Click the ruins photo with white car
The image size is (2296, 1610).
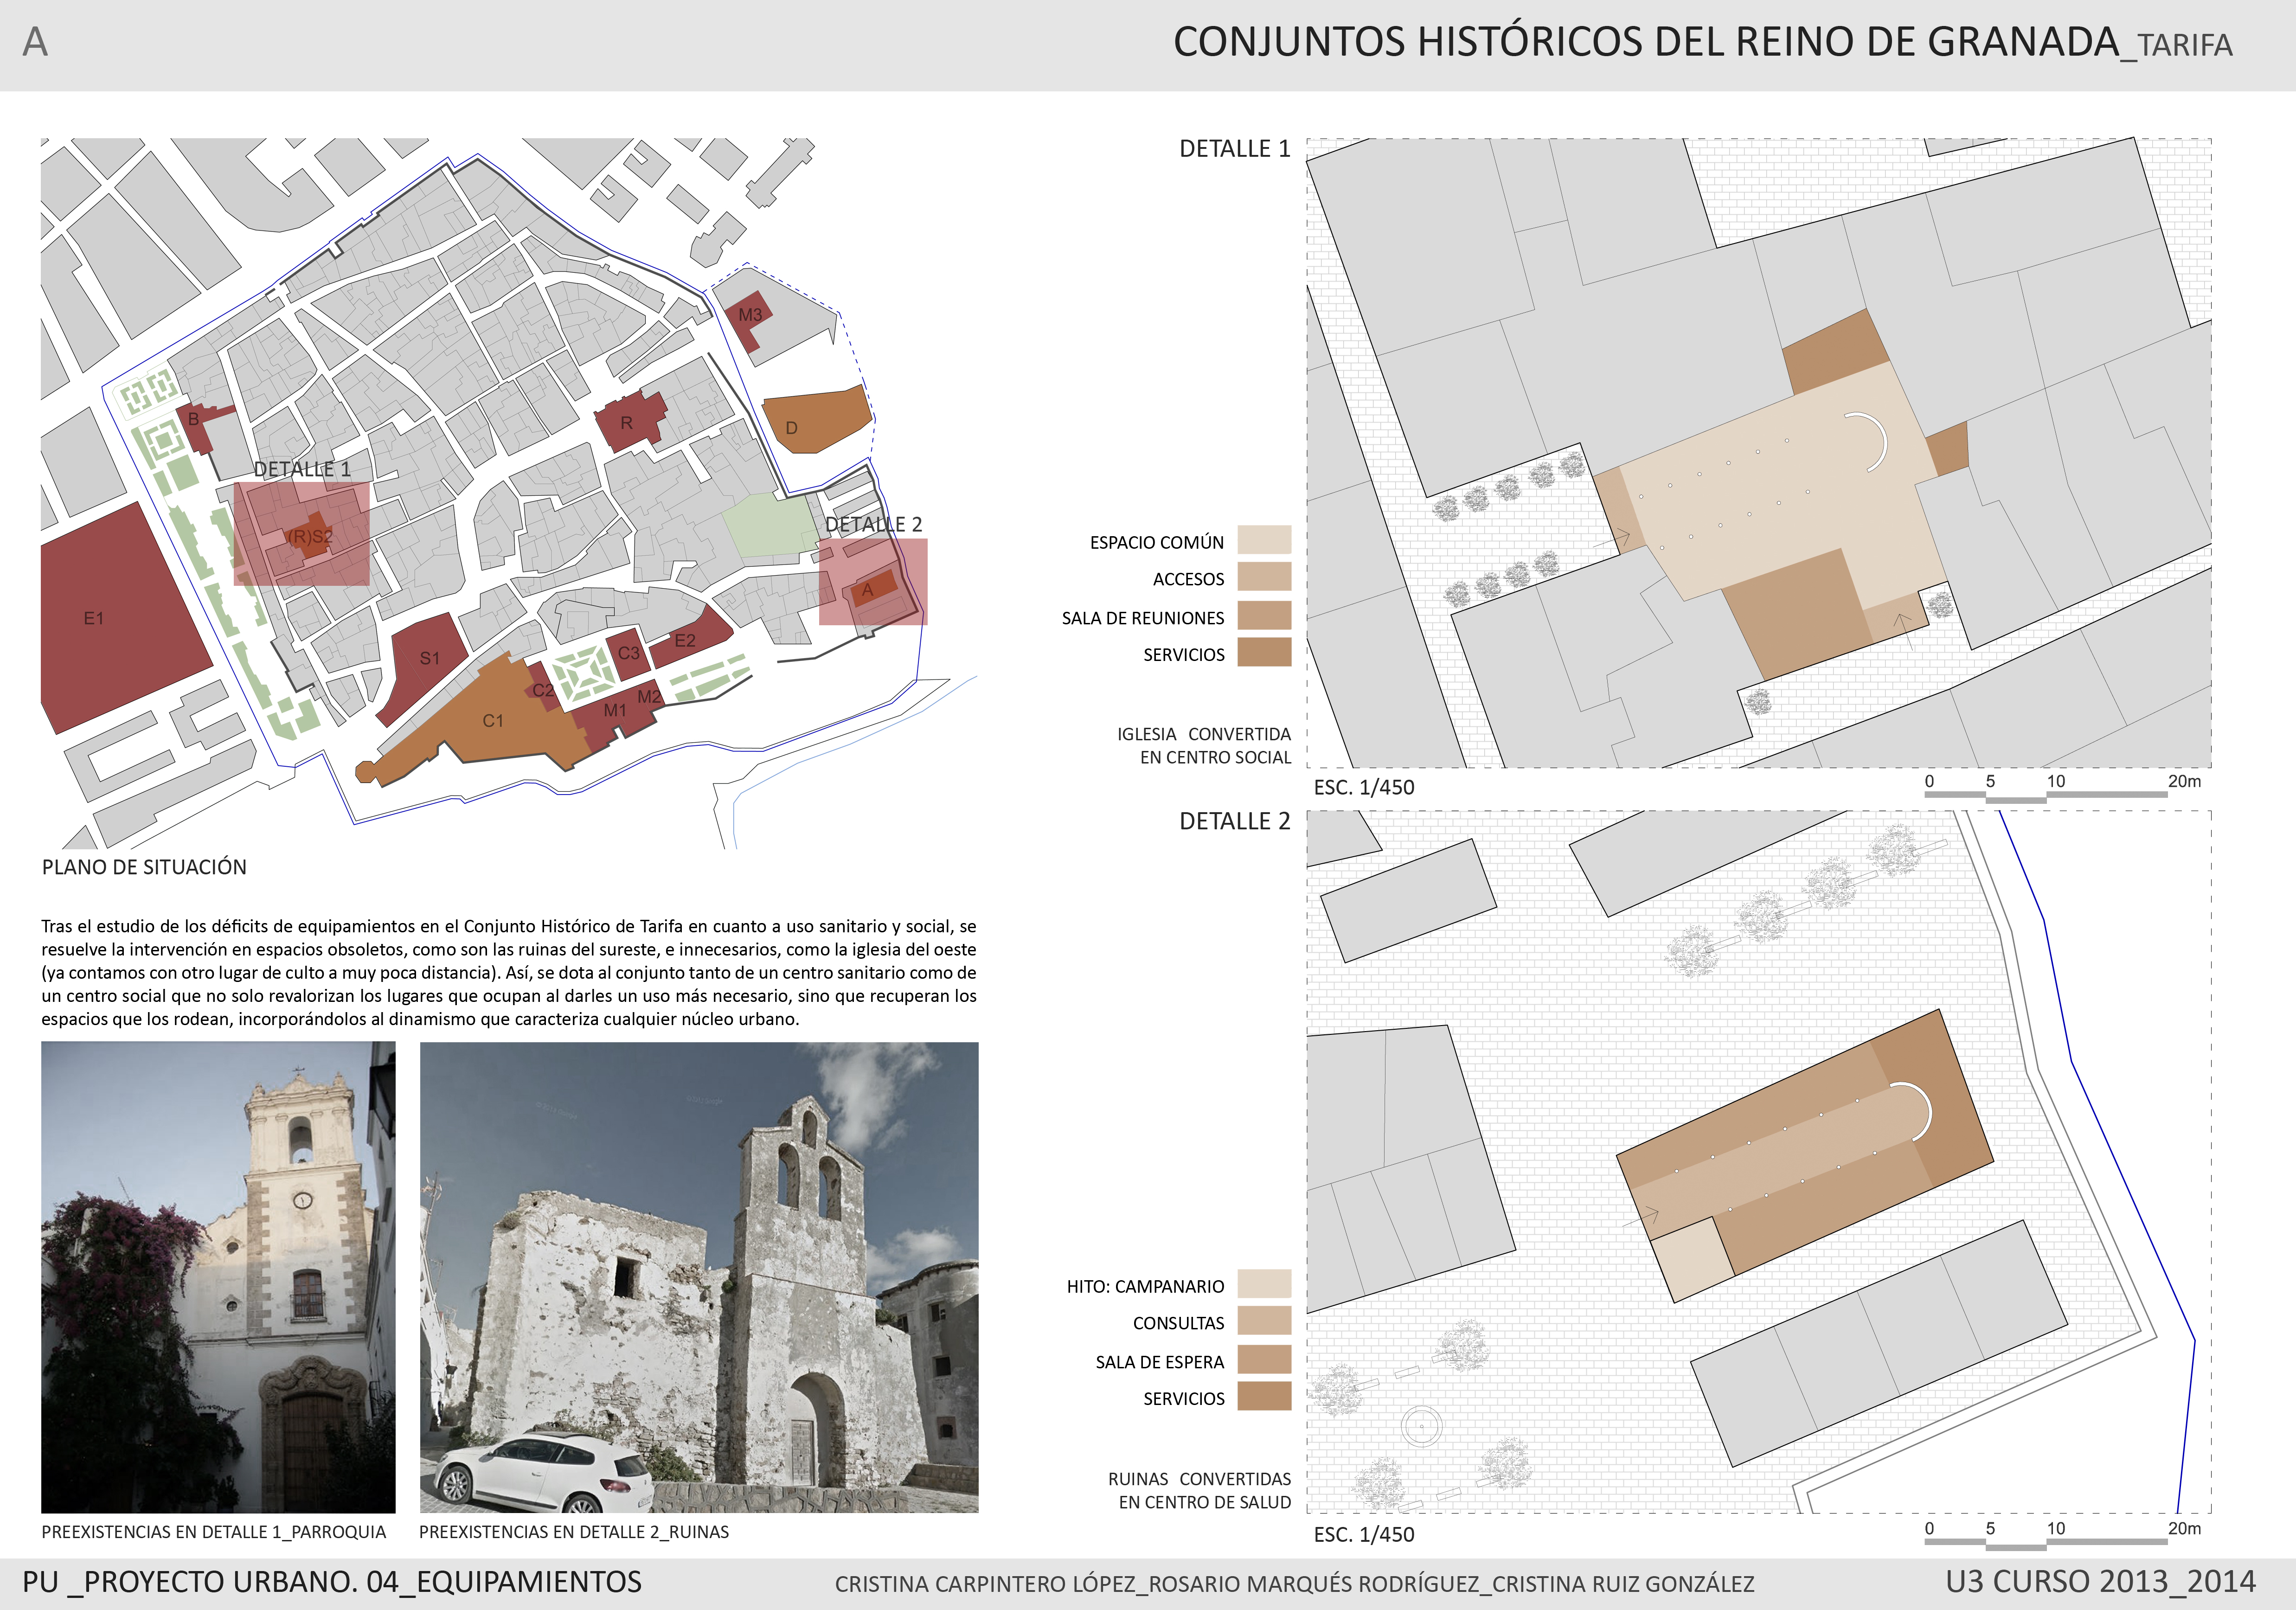[x=699, y=1277]
